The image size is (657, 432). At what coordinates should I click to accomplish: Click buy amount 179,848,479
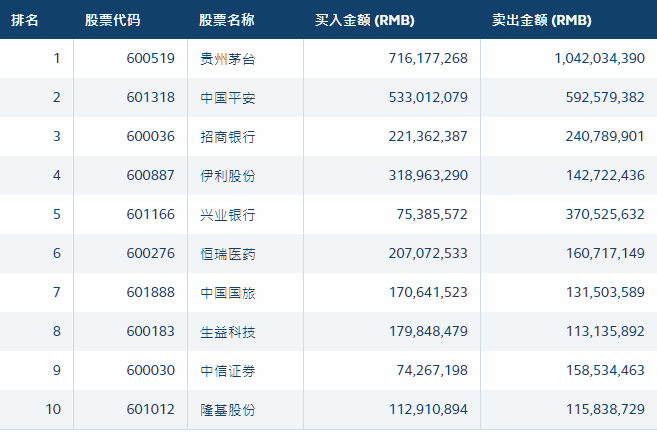(x=428, y=331)
